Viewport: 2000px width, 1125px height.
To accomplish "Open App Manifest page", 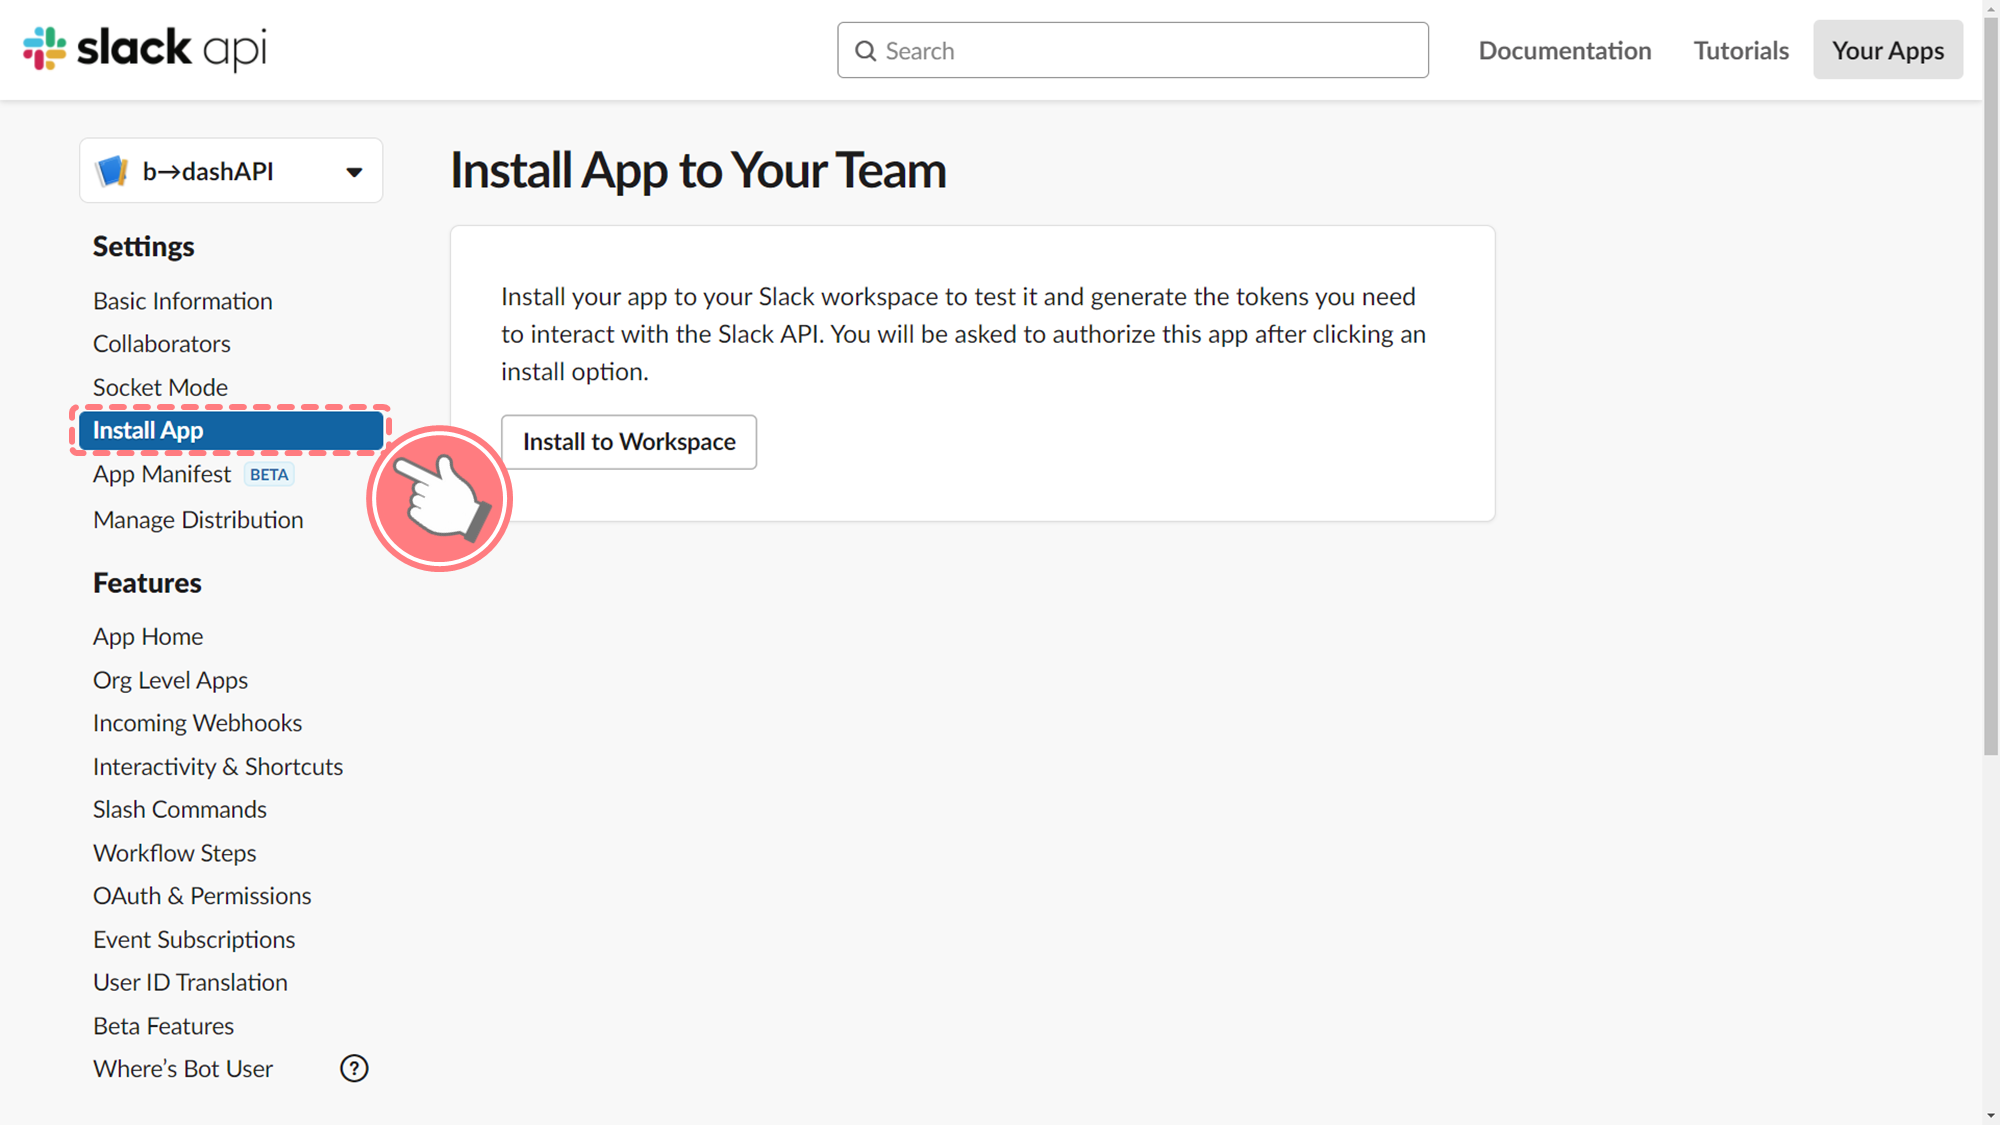I will [162, 474].
